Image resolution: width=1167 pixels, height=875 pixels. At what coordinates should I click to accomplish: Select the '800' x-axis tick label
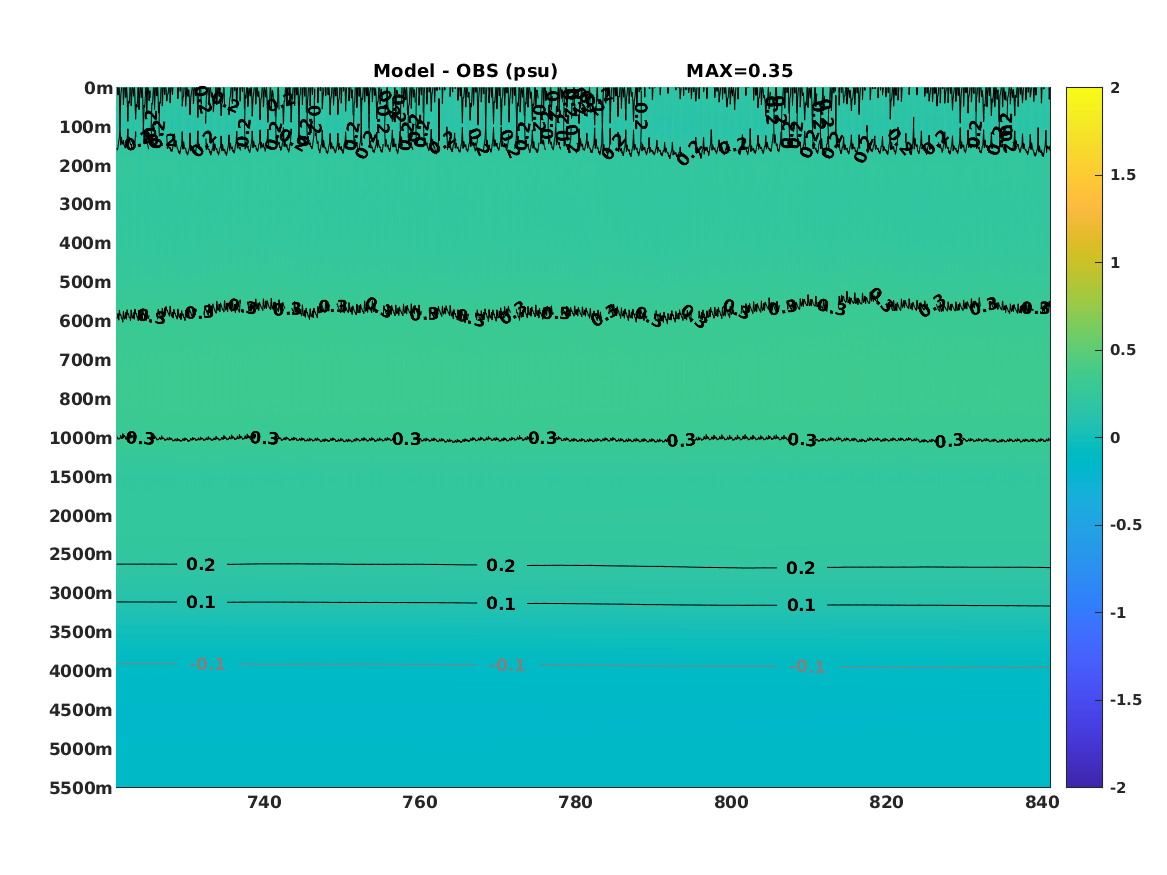pyautogui.click(x=731, y=802)
